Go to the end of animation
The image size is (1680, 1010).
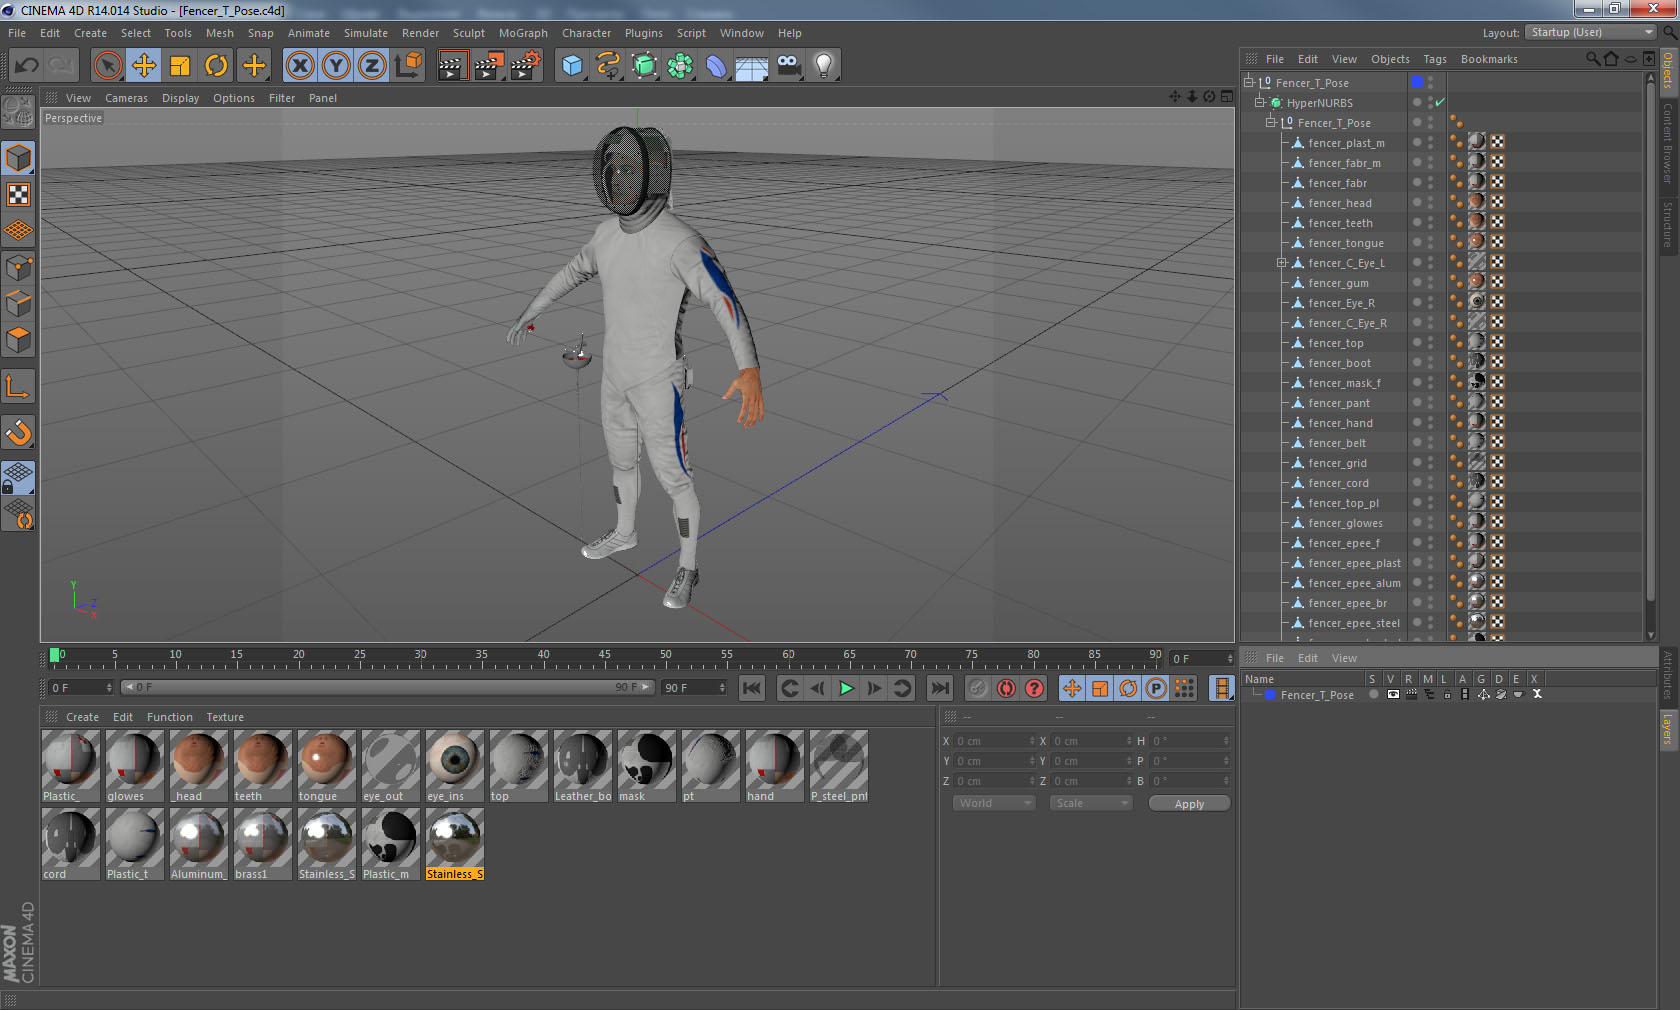point(940,688)
